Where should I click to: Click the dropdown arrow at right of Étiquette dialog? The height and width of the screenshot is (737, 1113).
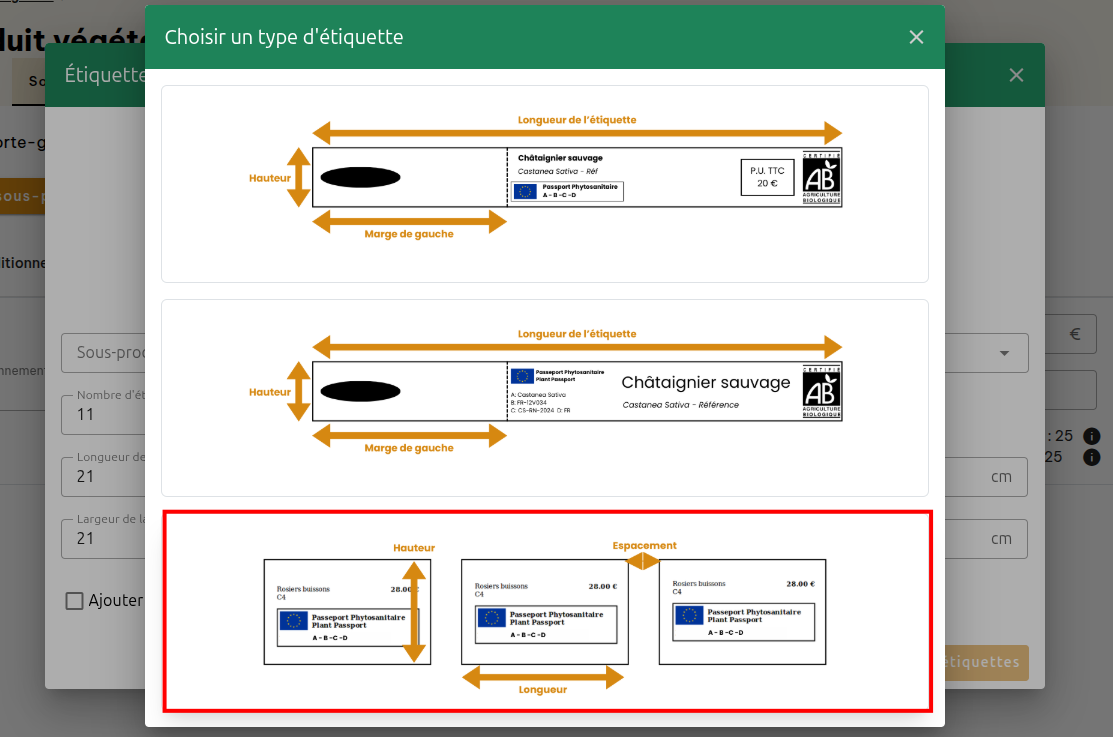1004,353
